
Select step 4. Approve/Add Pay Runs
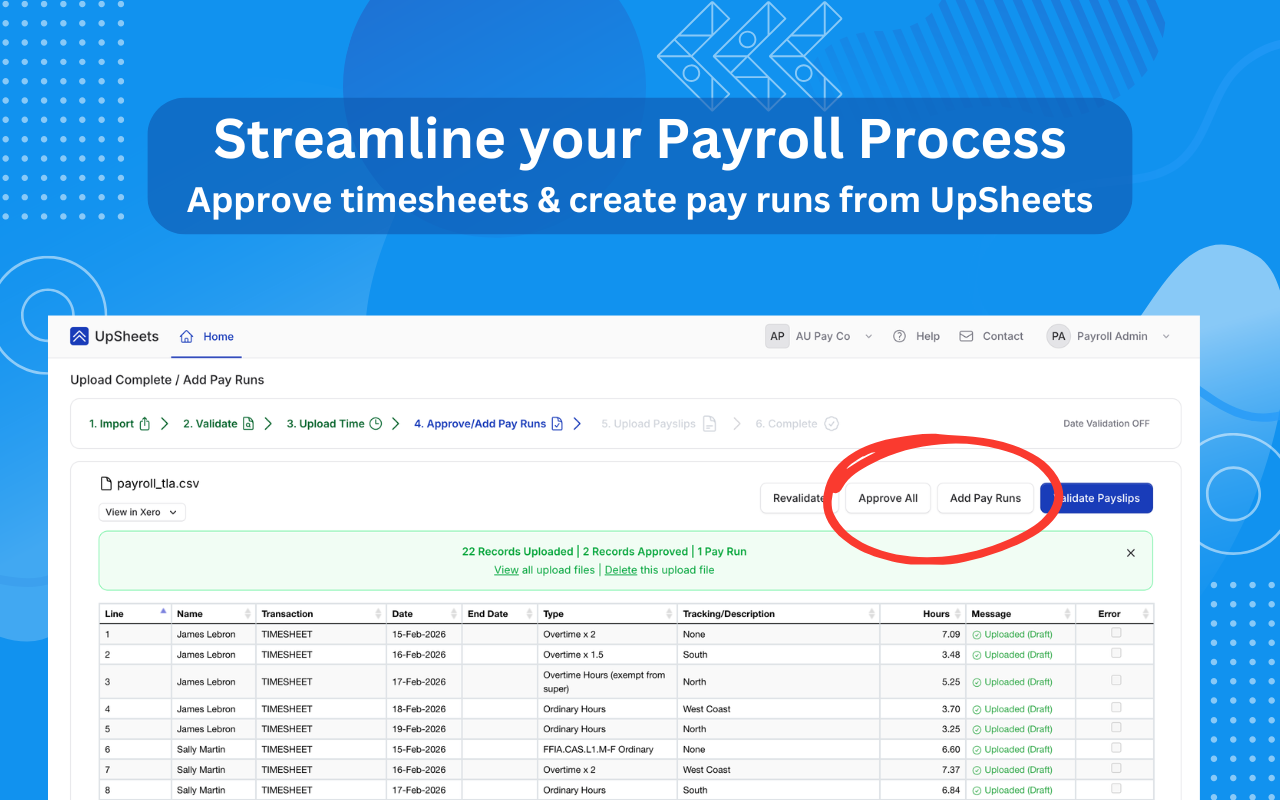click(480, 424)
